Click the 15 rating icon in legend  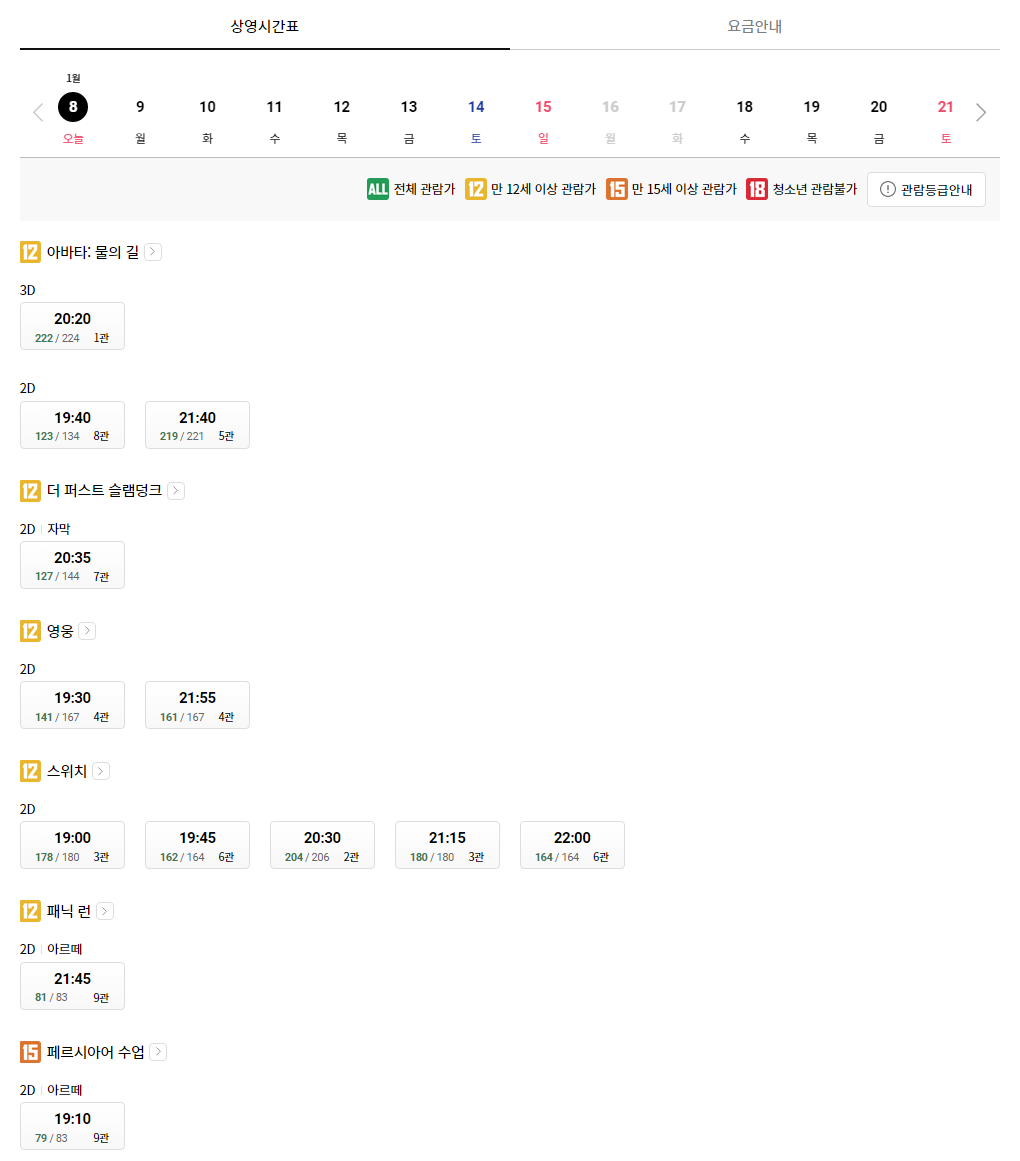click(x=617, y=189)
